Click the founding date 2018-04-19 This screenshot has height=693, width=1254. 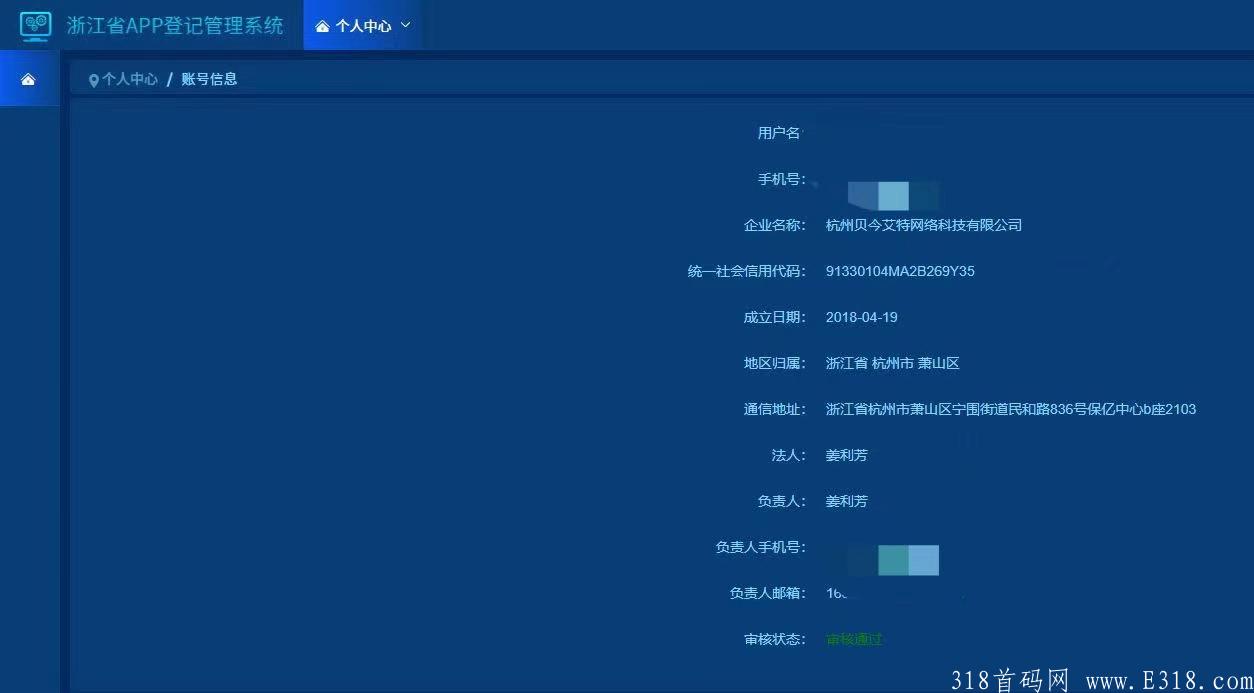[862, 317]
